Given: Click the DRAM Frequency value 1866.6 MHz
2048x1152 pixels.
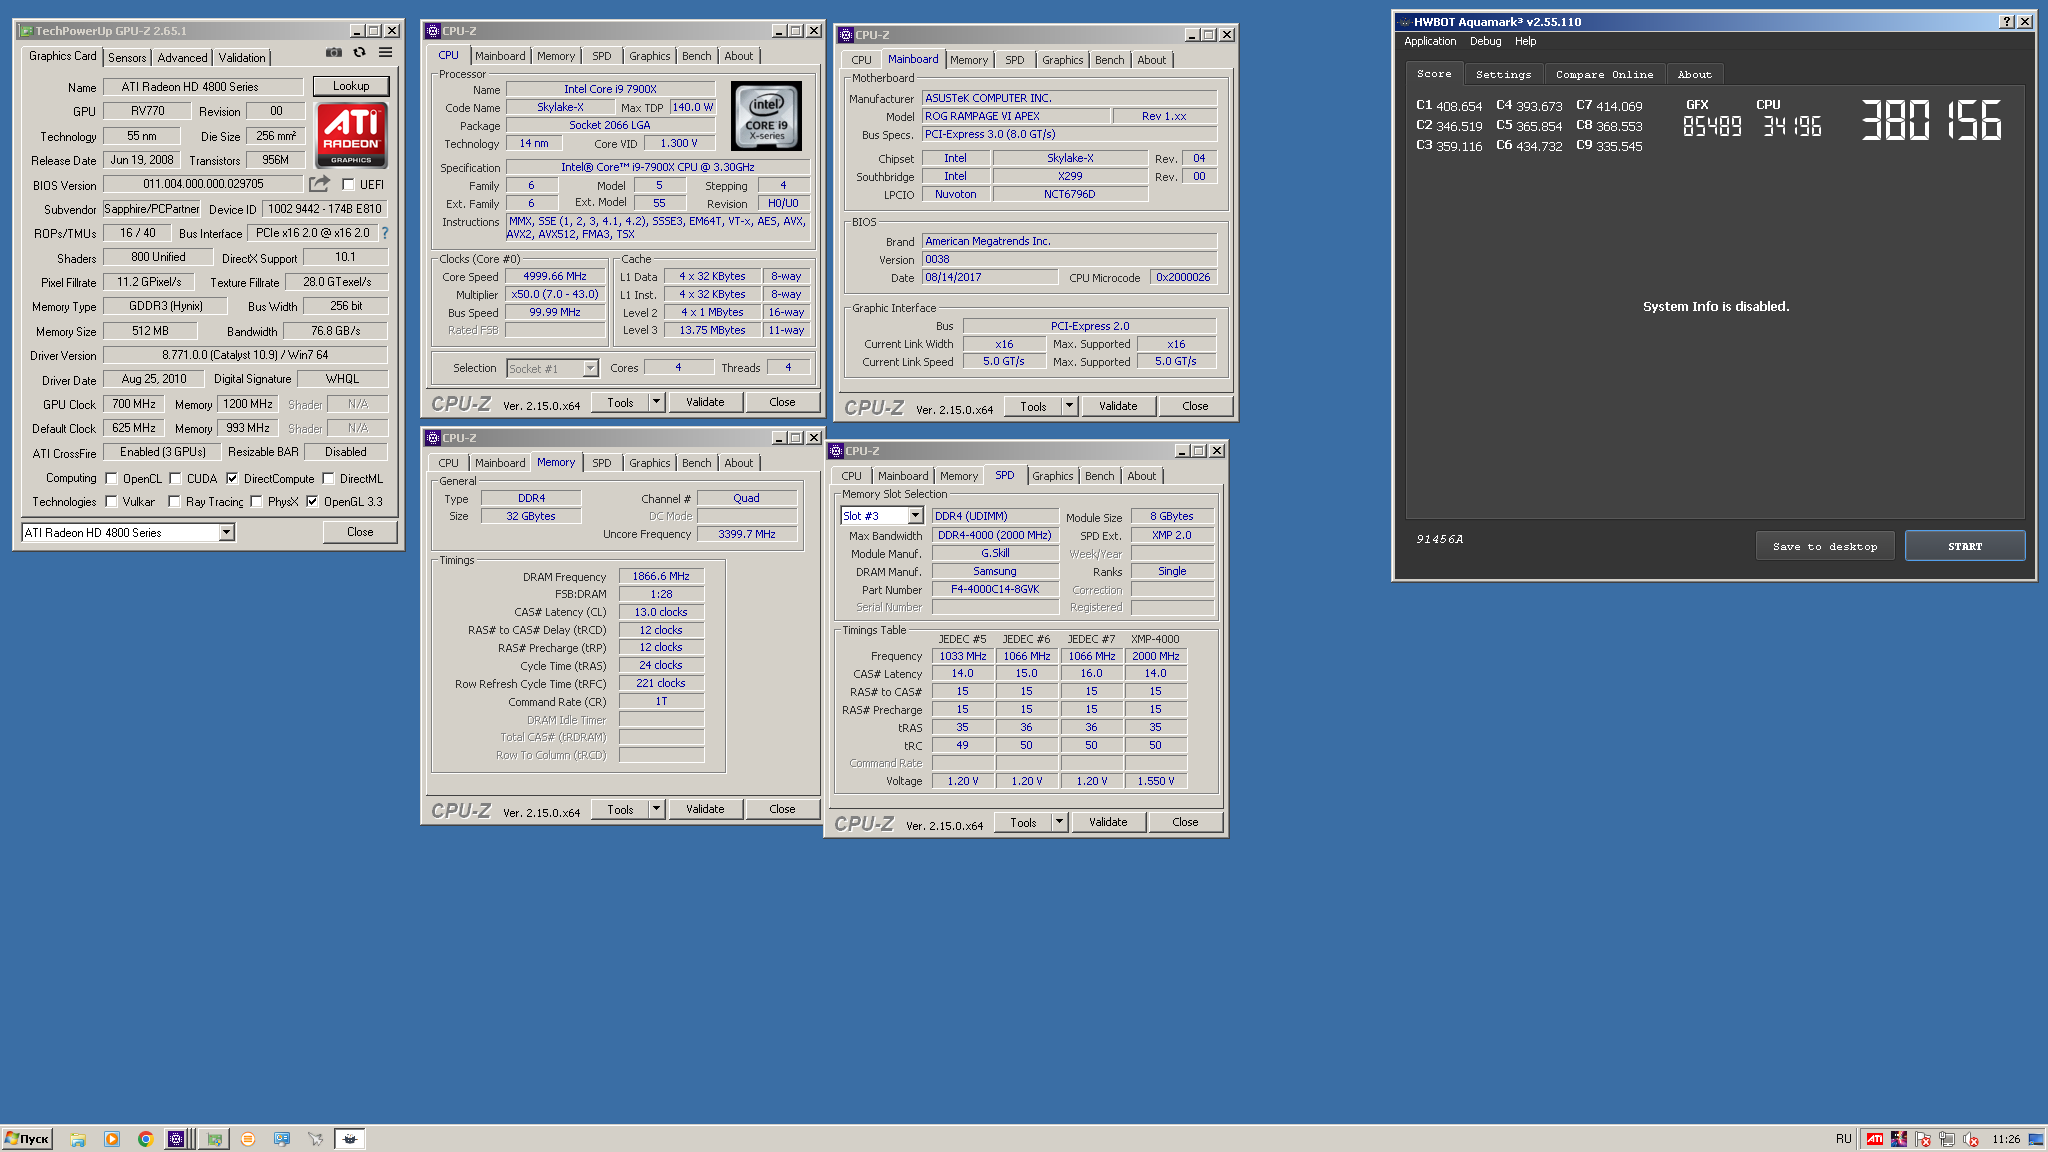Looking at the screenshot, I should [661, 576].
